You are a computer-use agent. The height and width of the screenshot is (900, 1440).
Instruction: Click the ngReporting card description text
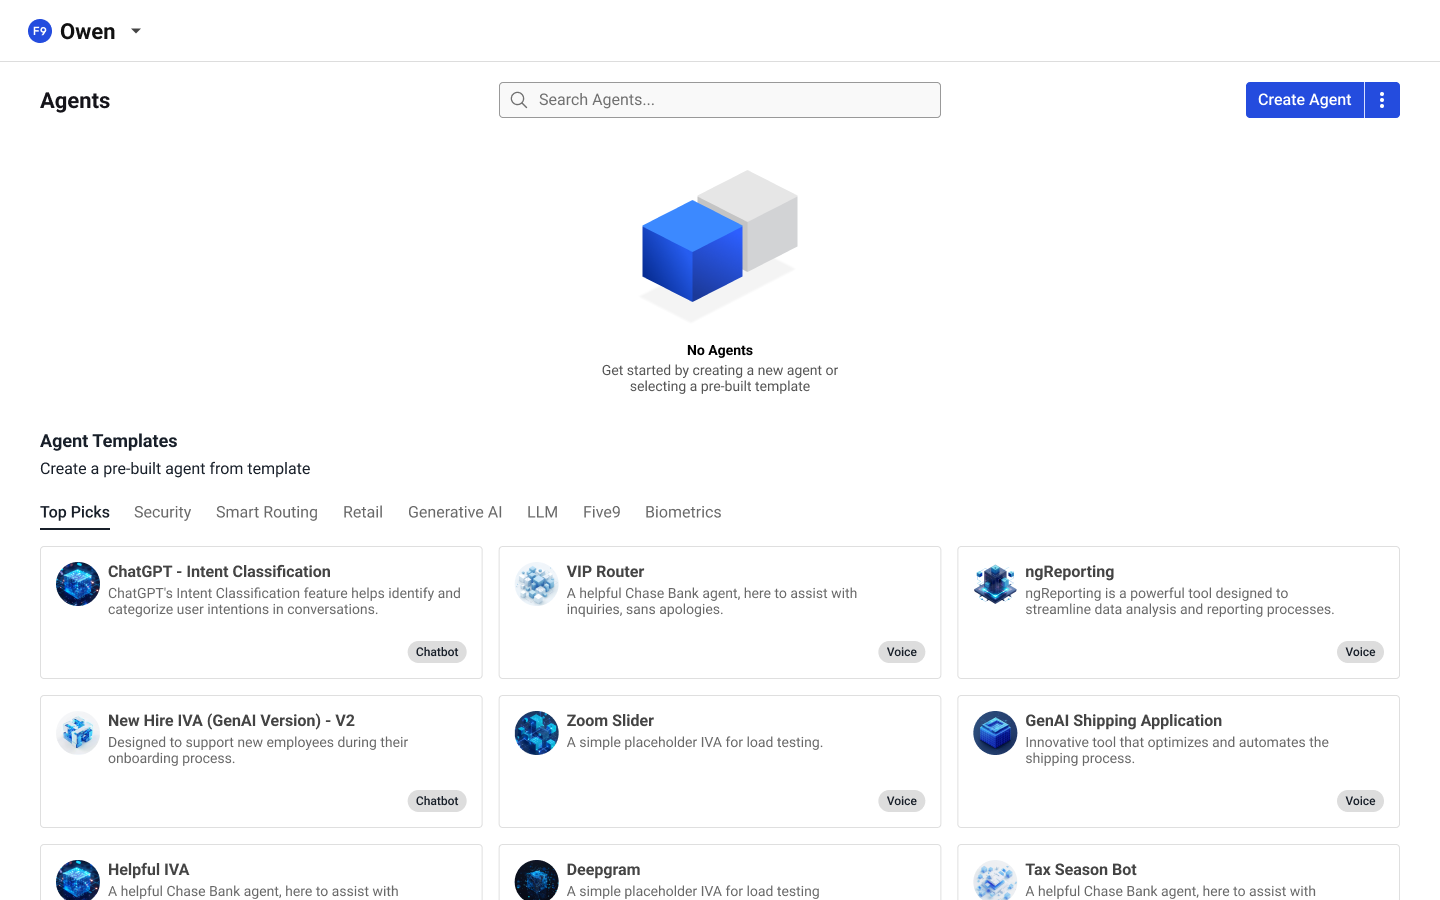pos(1179,601)
